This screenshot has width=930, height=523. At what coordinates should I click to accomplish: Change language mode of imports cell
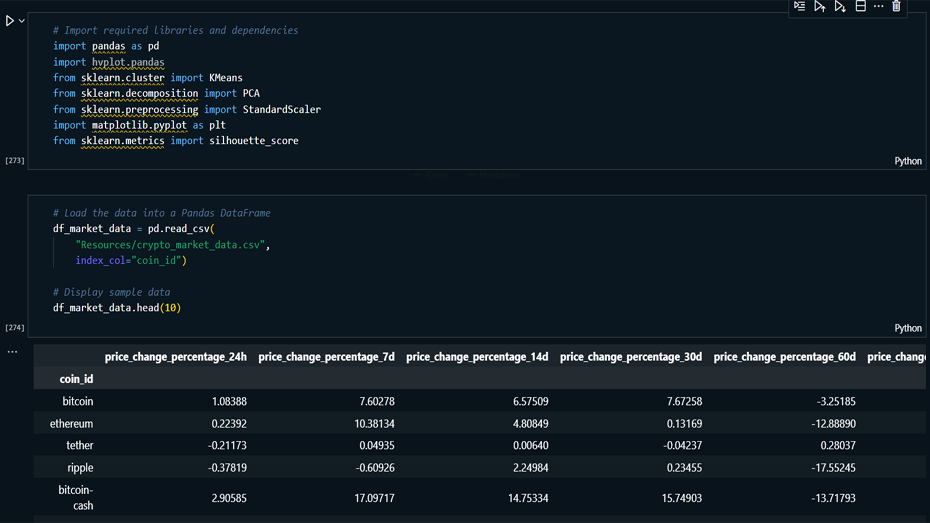pos(907,161)
